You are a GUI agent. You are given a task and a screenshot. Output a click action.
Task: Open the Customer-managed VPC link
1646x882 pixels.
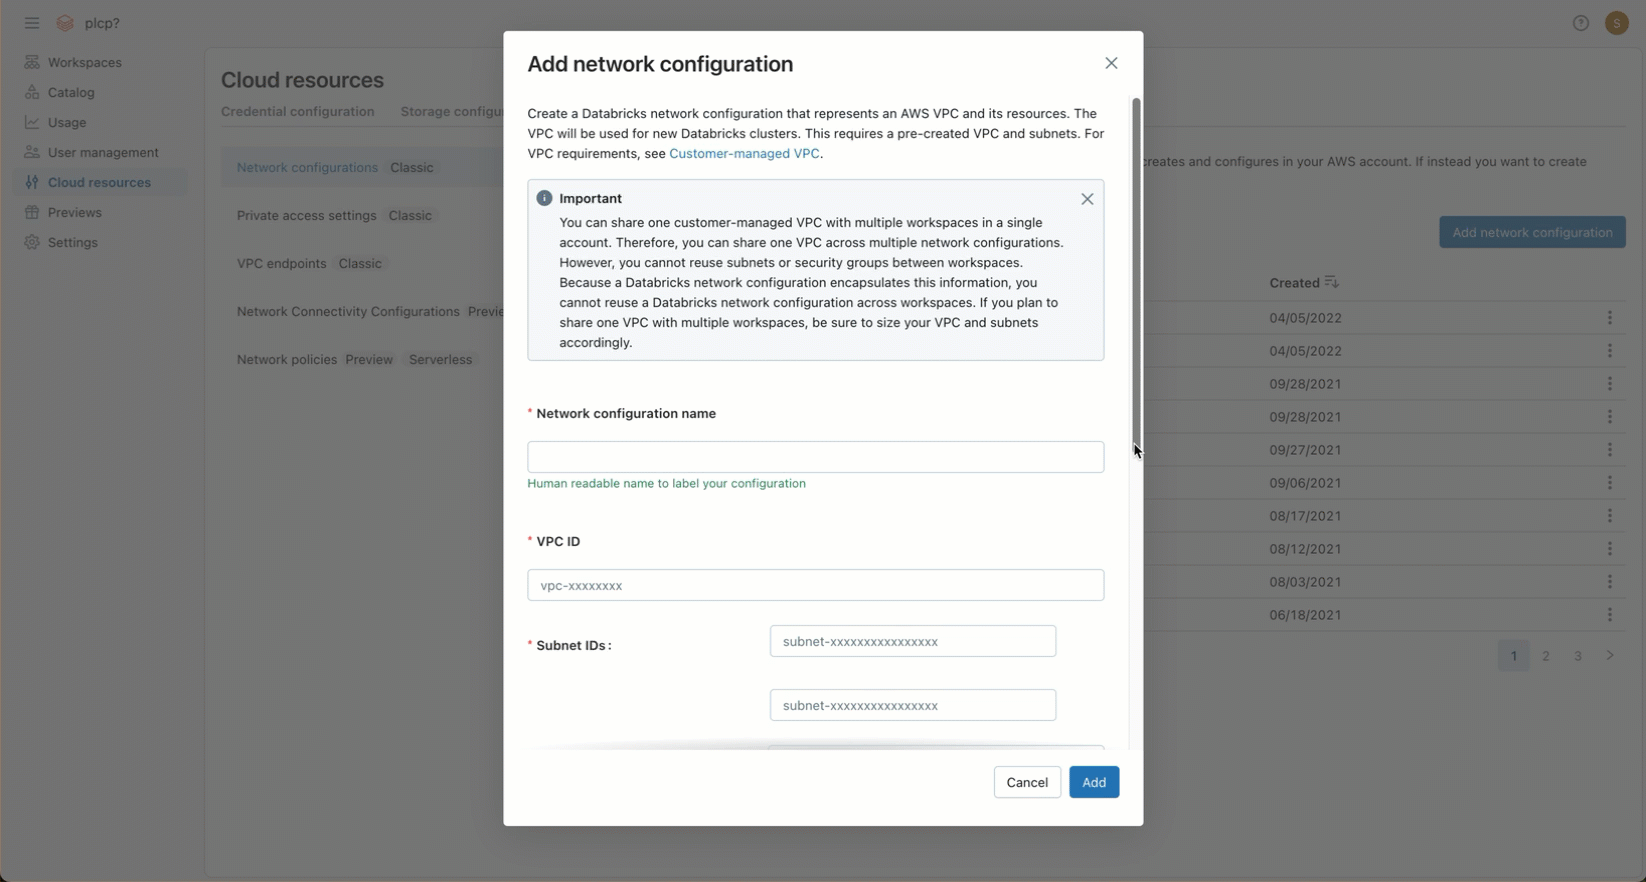coord(744,154)
